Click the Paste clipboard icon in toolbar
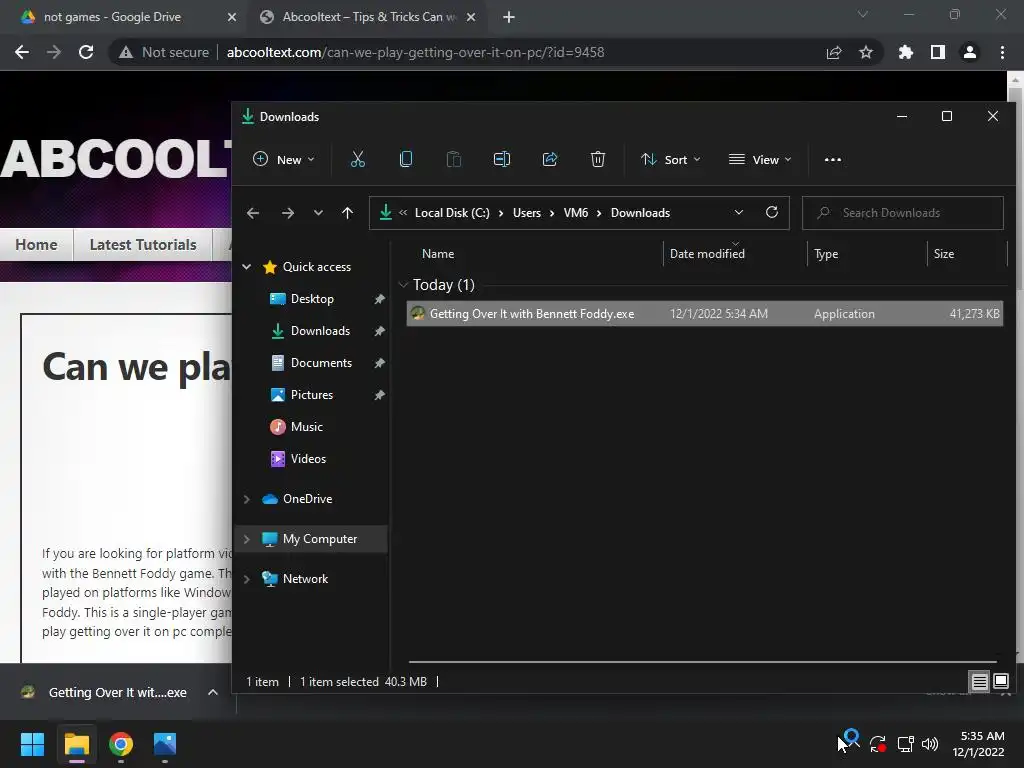Viewport: 1024px width, 768px height. coord(454,159)
